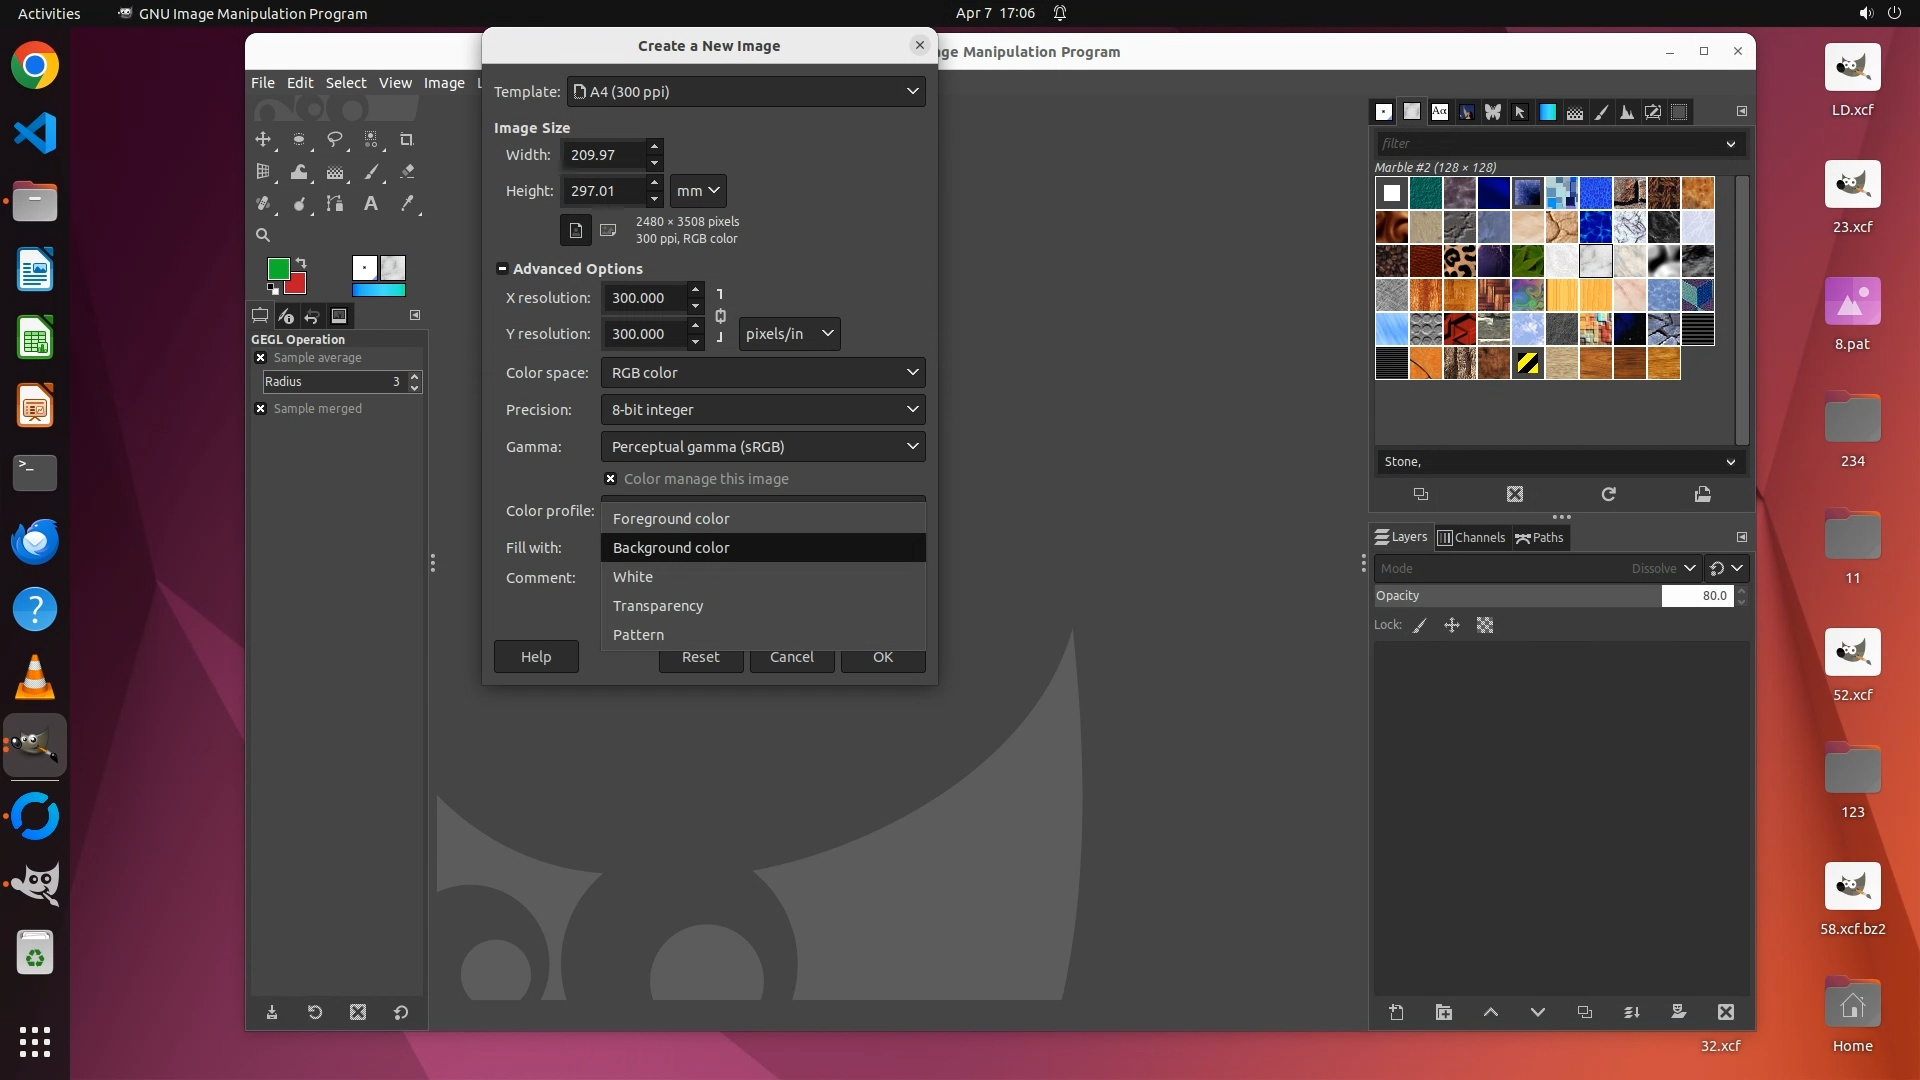The image size is (1920, 1080).
Task: Click the green foreground color swatch
Action: (x=278, y=268)
